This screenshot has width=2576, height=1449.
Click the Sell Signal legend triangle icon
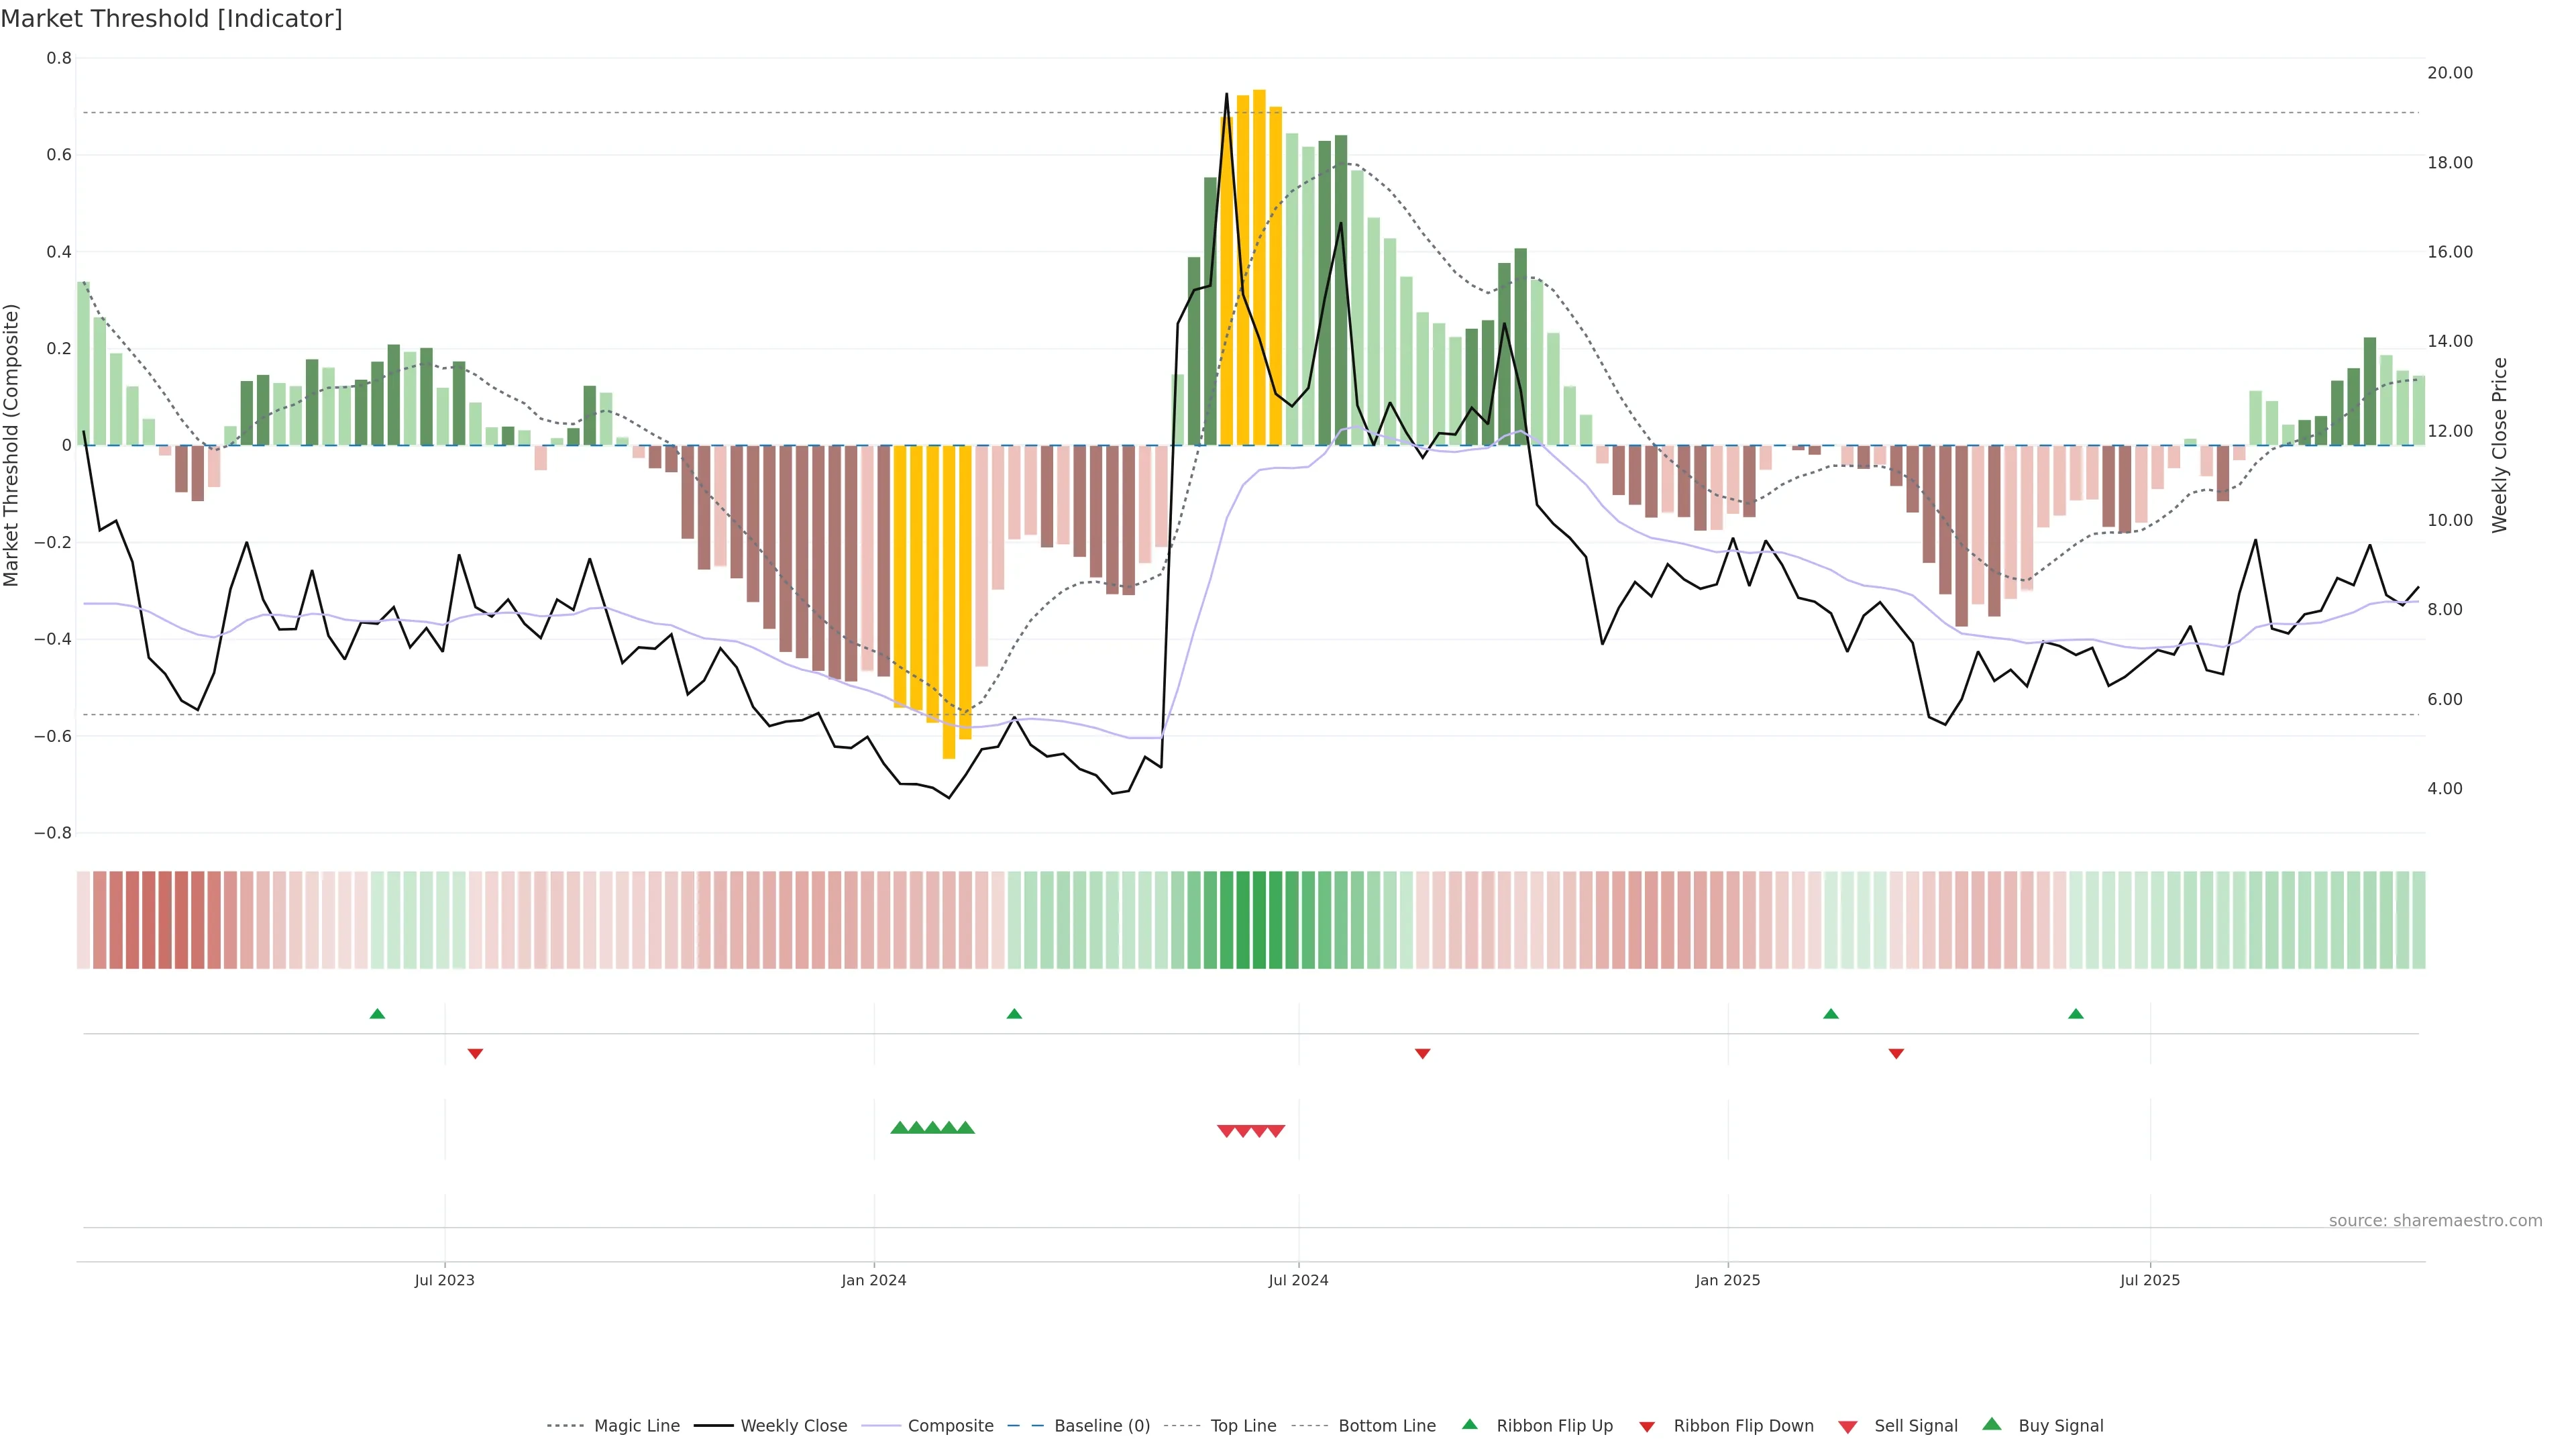(x=1847, y=1427)
